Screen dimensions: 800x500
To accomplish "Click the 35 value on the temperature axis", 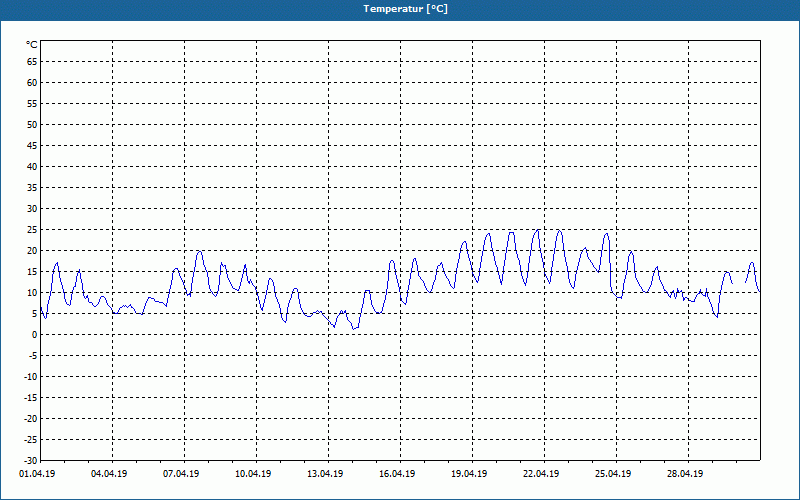I will [x=32, y=188].
